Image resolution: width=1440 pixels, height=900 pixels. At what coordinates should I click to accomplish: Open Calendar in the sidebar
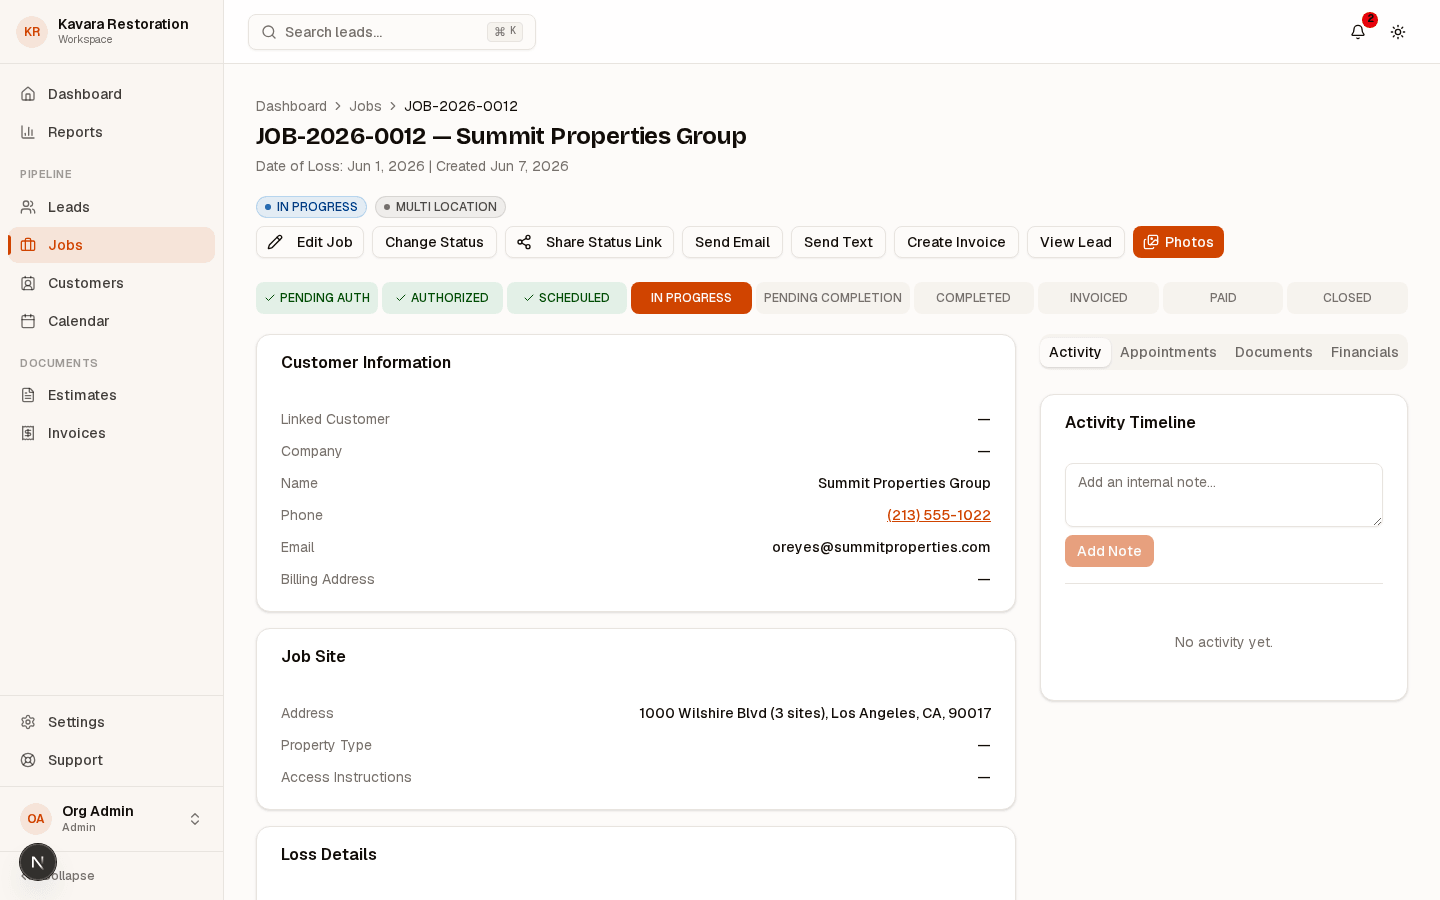coord(112,321)
